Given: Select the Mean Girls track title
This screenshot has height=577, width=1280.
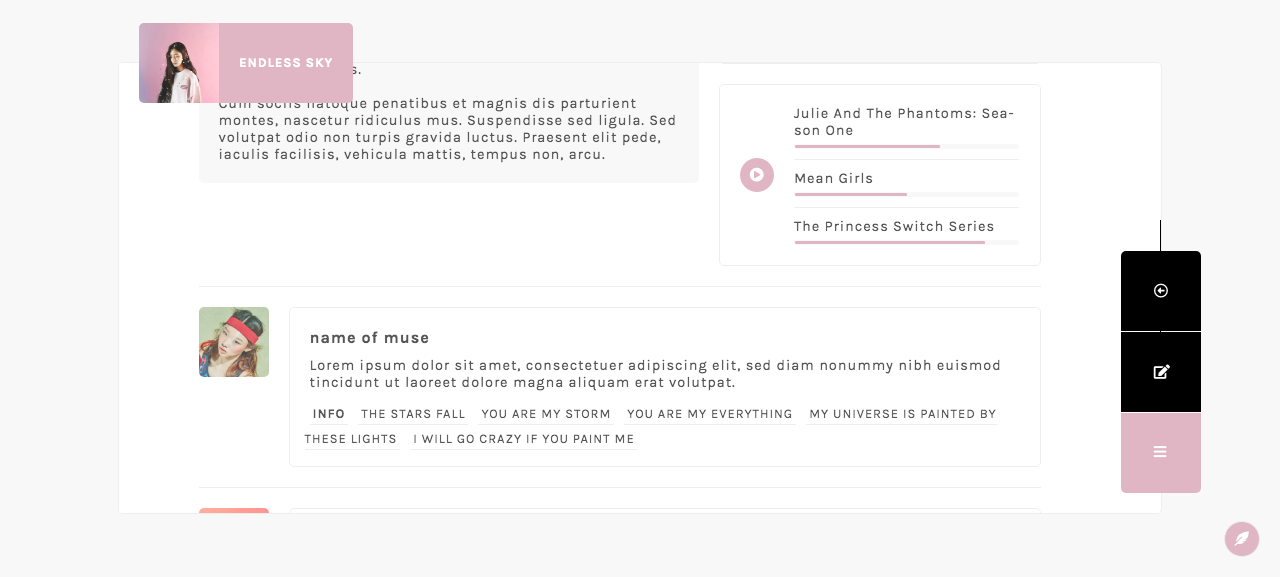Looking at the screenshot, I should 834,178.
